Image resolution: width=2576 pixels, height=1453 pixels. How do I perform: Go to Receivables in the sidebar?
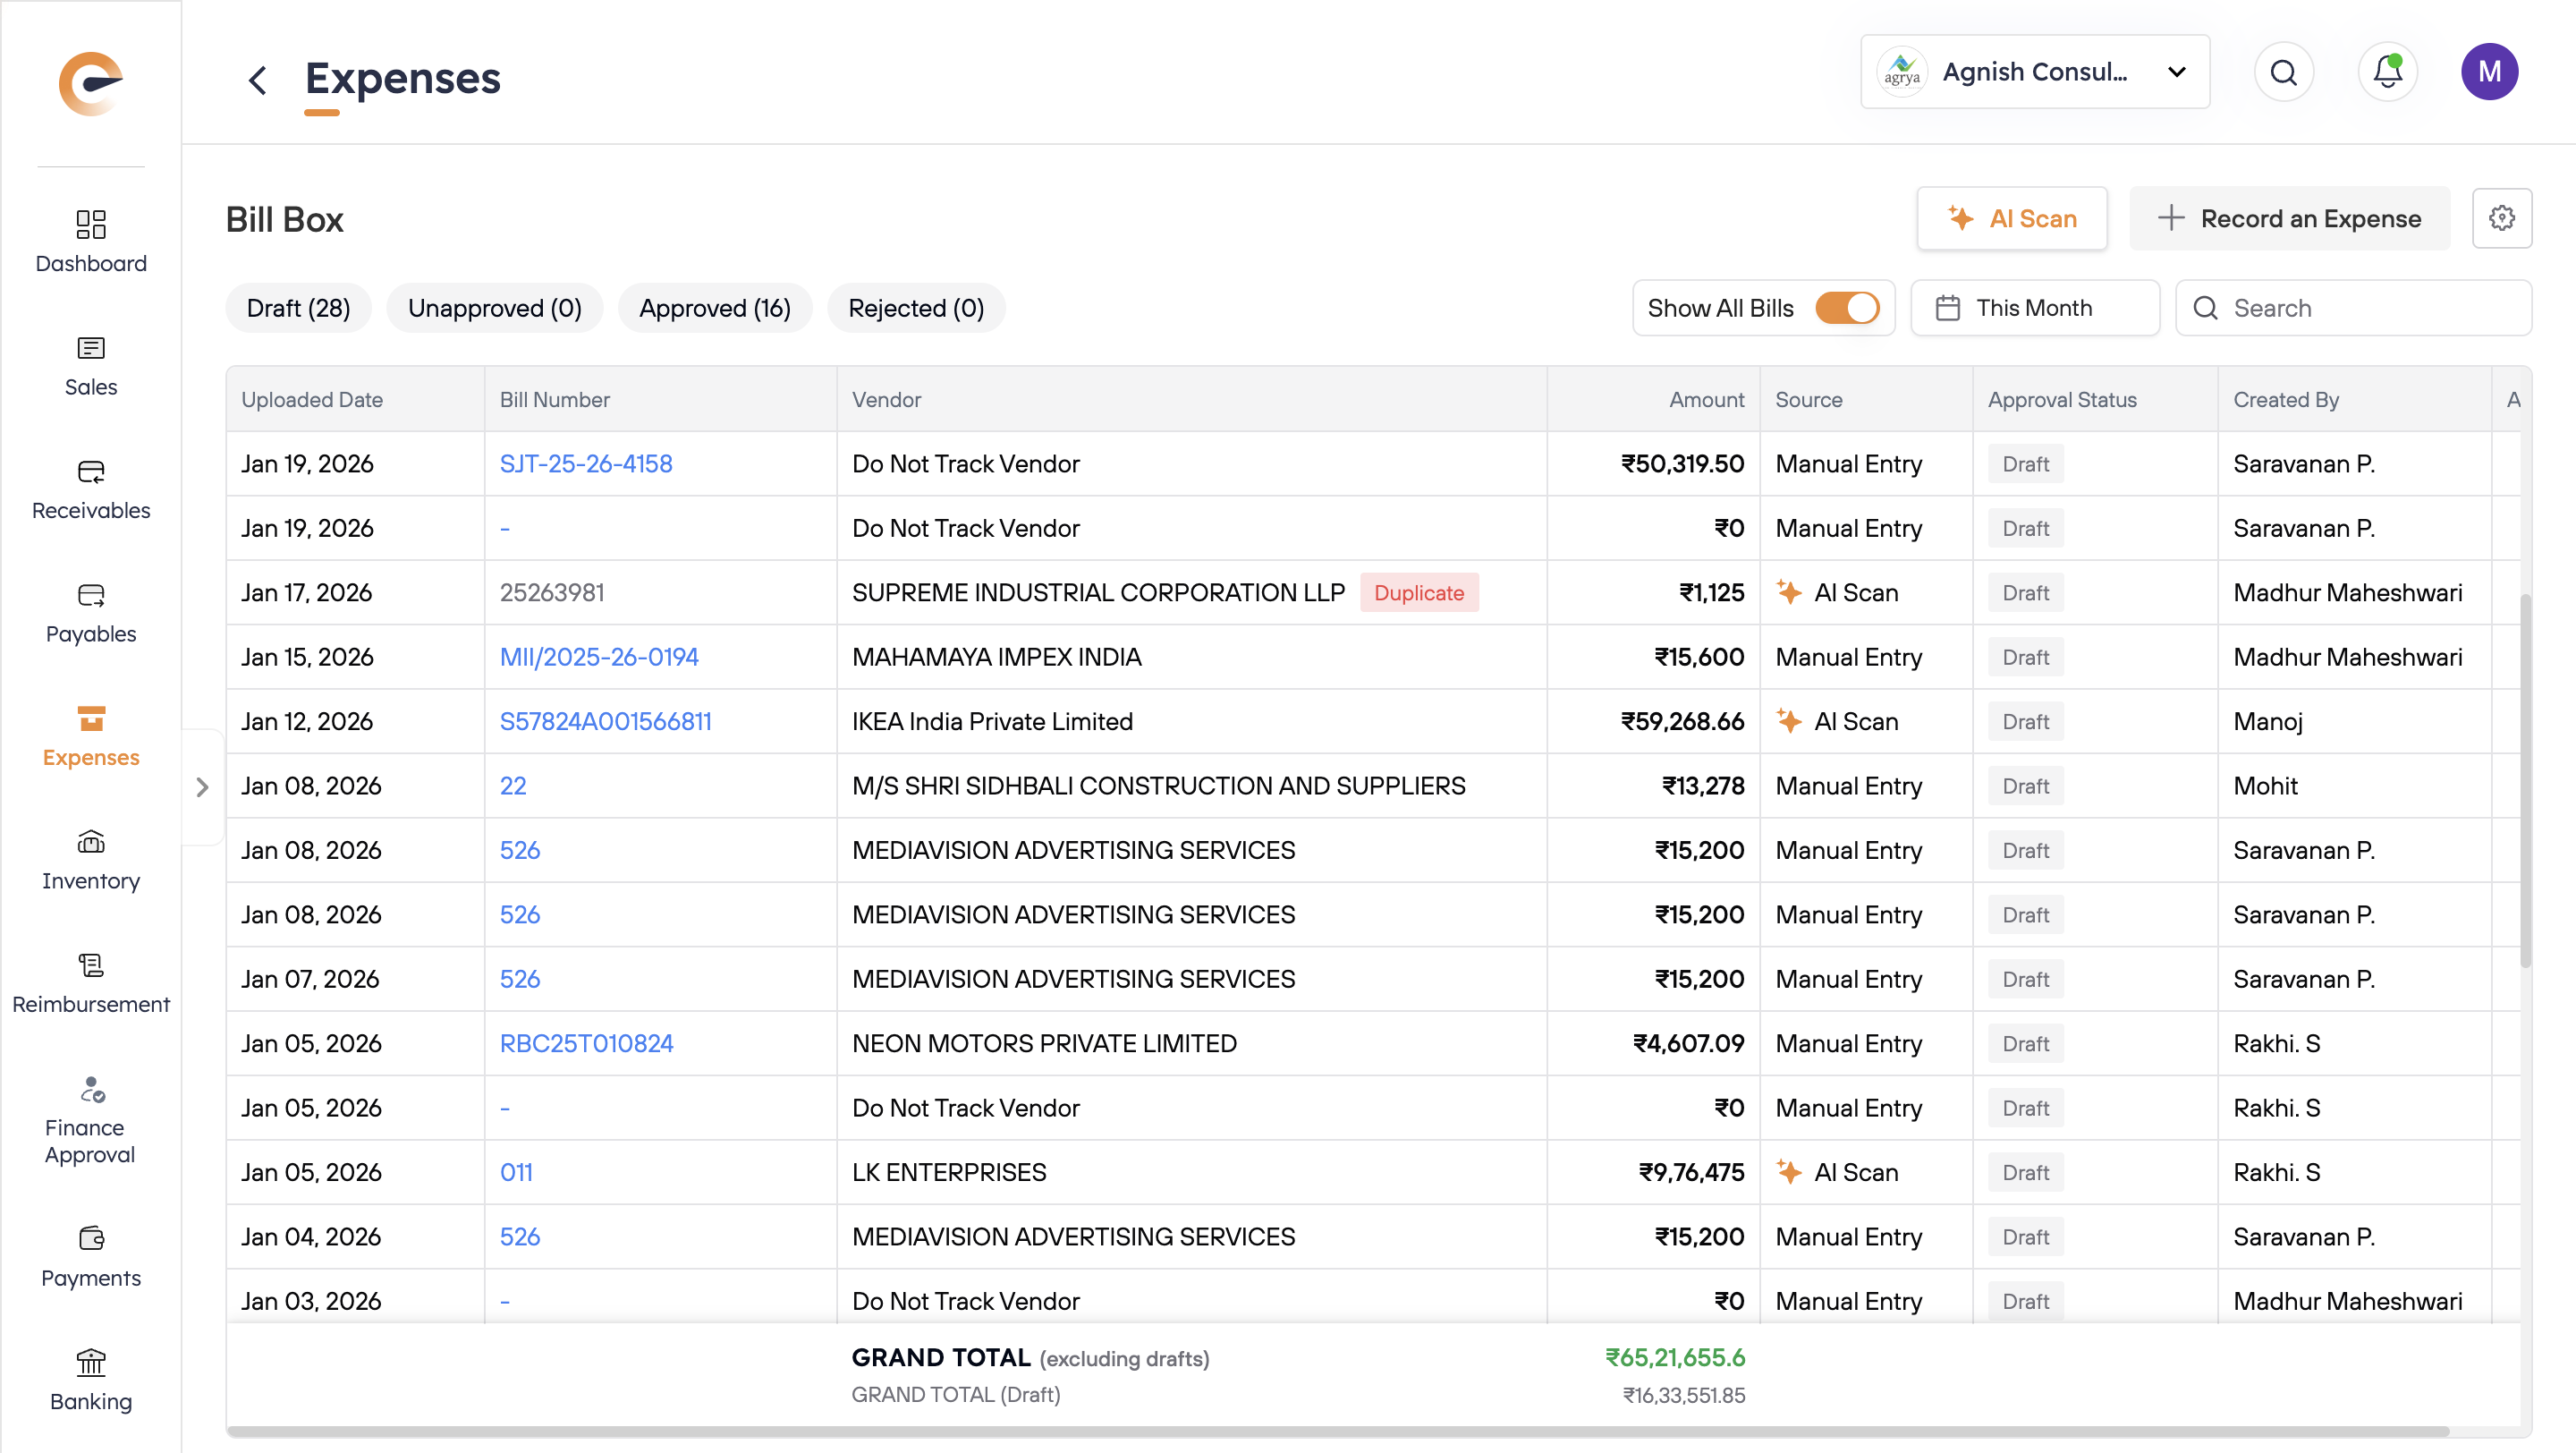[x=90, y=471]
